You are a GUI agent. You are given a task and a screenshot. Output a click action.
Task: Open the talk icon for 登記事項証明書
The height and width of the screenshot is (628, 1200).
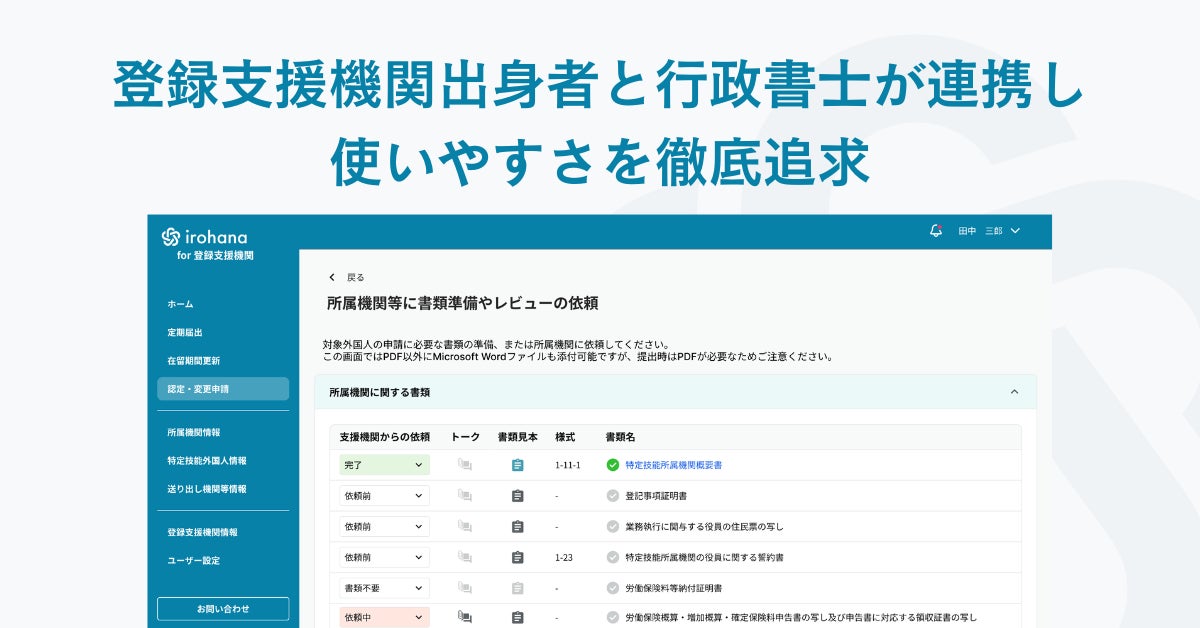465,496
